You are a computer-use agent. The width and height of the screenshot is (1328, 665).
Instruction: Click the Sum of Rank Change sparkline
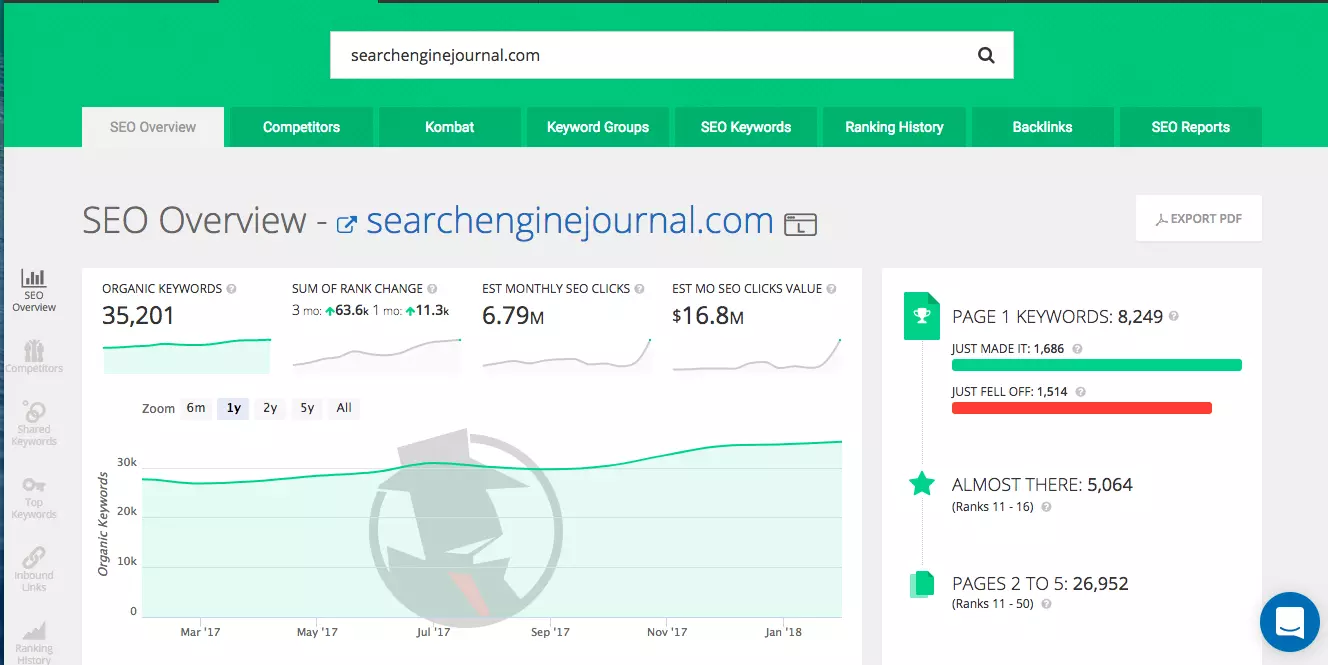click(x=377, y=355)
